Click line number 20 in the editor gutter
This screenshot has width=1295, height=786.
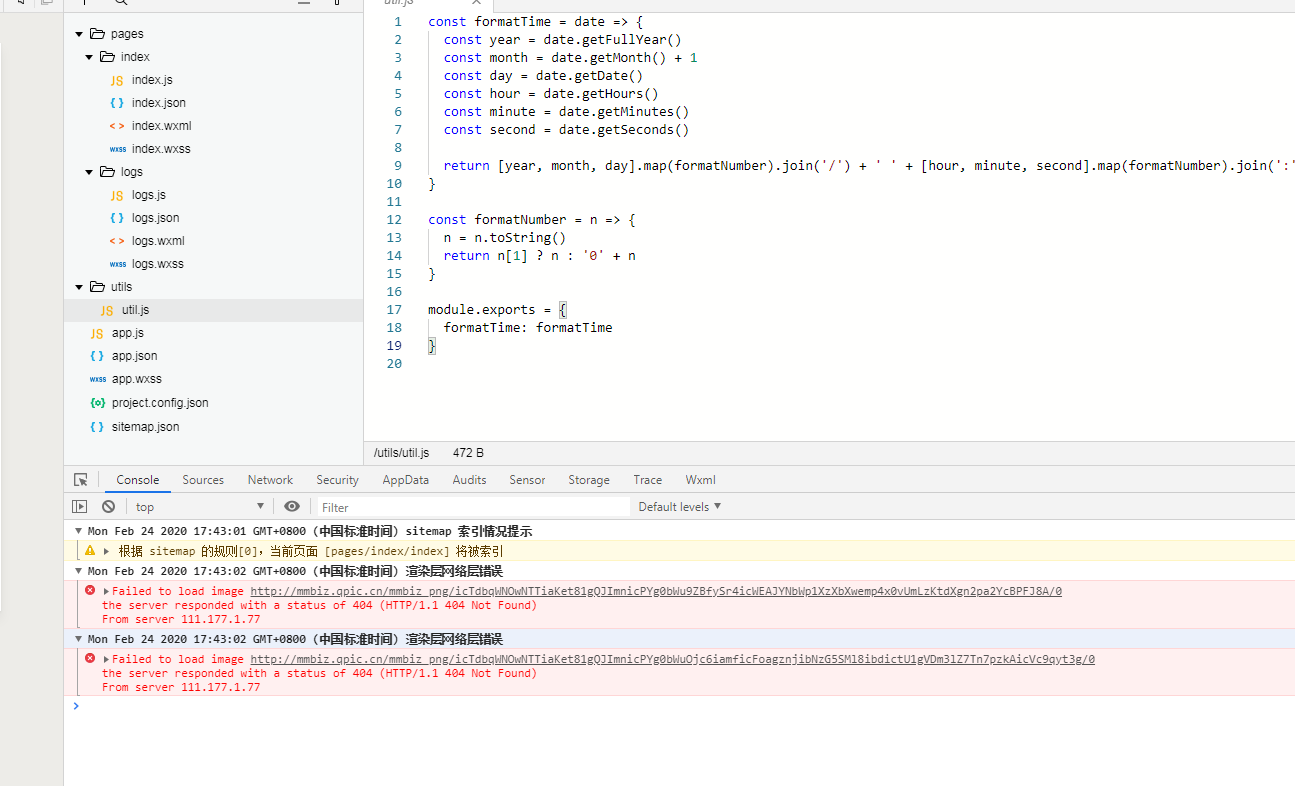[x=394, y=364]
